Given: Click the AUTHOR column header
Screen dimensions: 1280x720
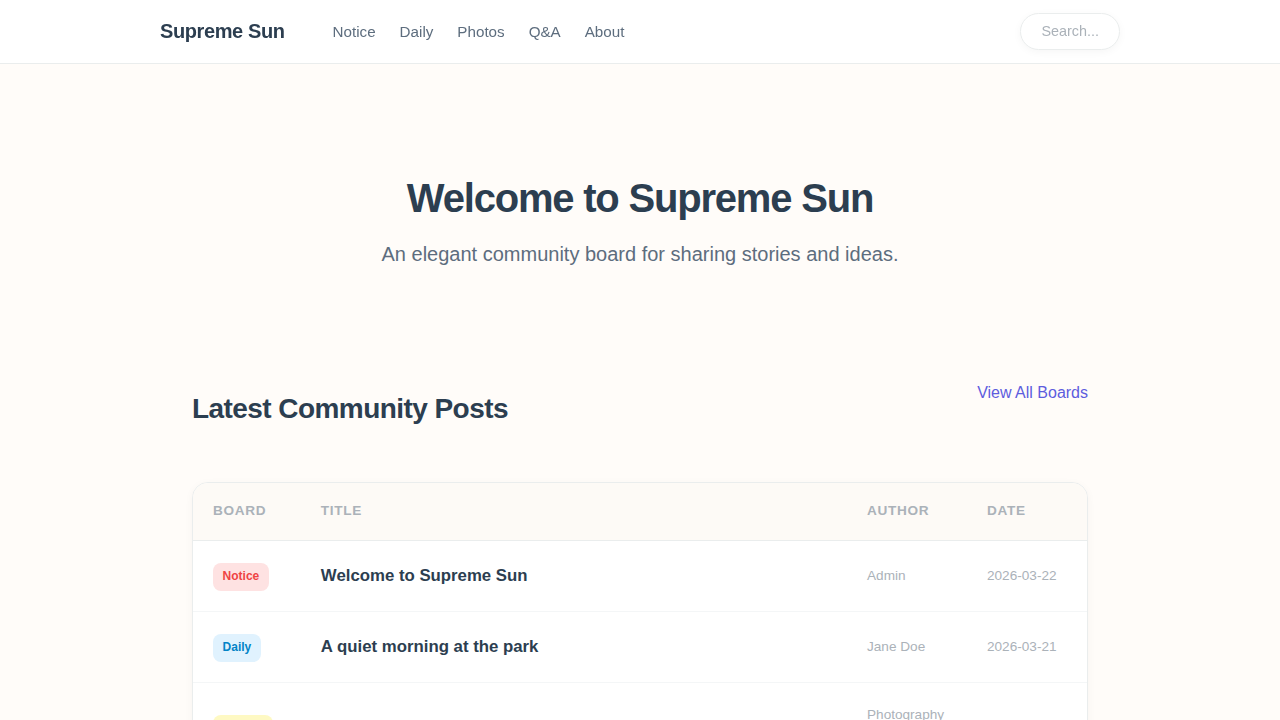Looking at the screenshot, I should 897,510.
